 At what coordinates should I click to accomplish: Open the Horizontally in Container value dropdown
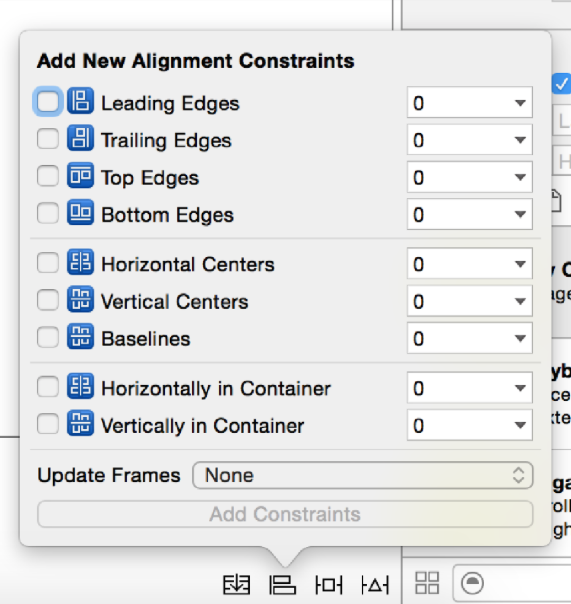pos(470,388)
